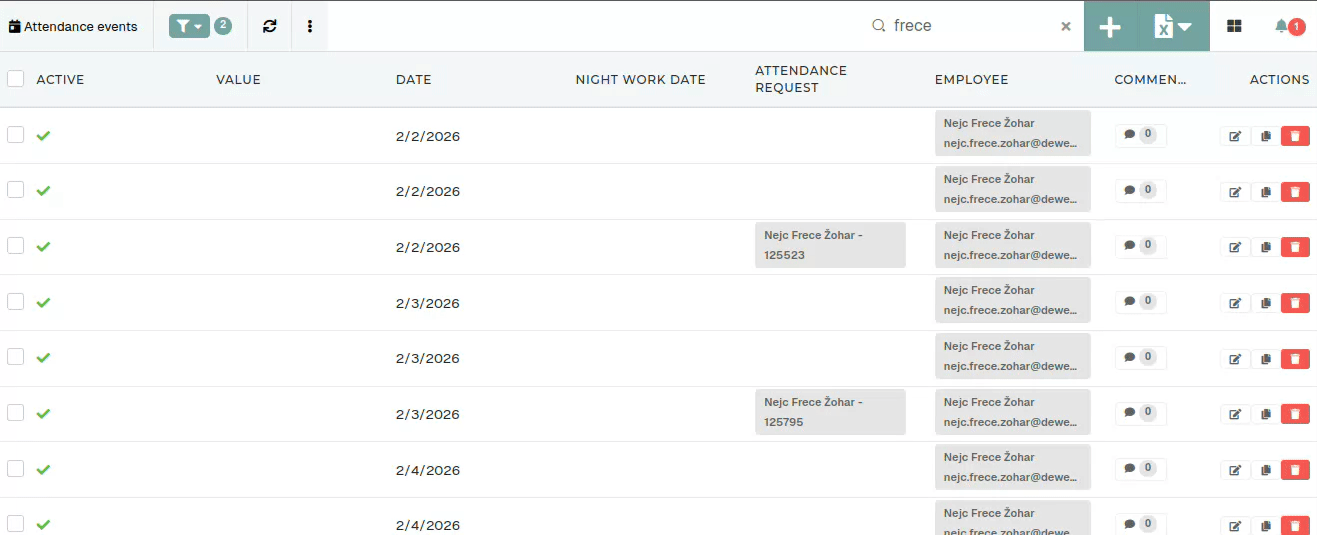Click the ACTIONS column header
The height and width of the screenshot is (535, 1317).
1279,79
